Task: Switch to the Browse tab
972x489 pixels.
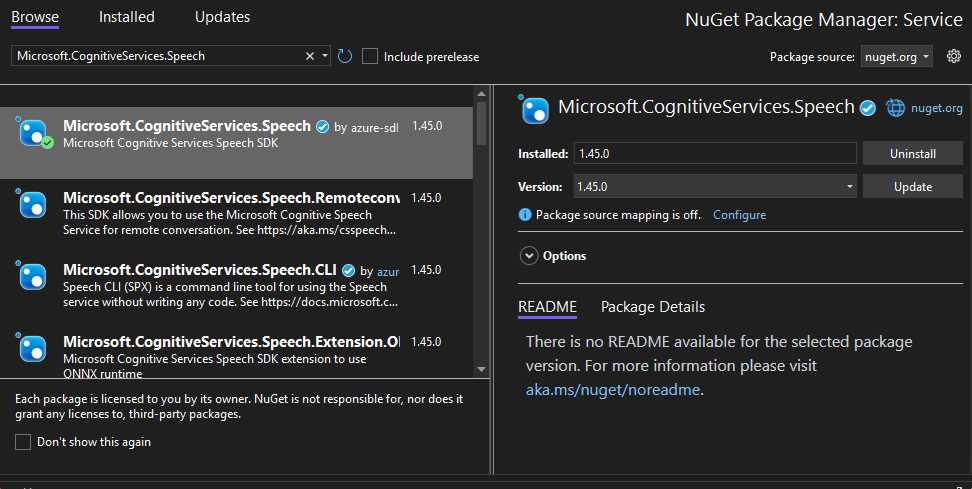Action: [35, 17]
